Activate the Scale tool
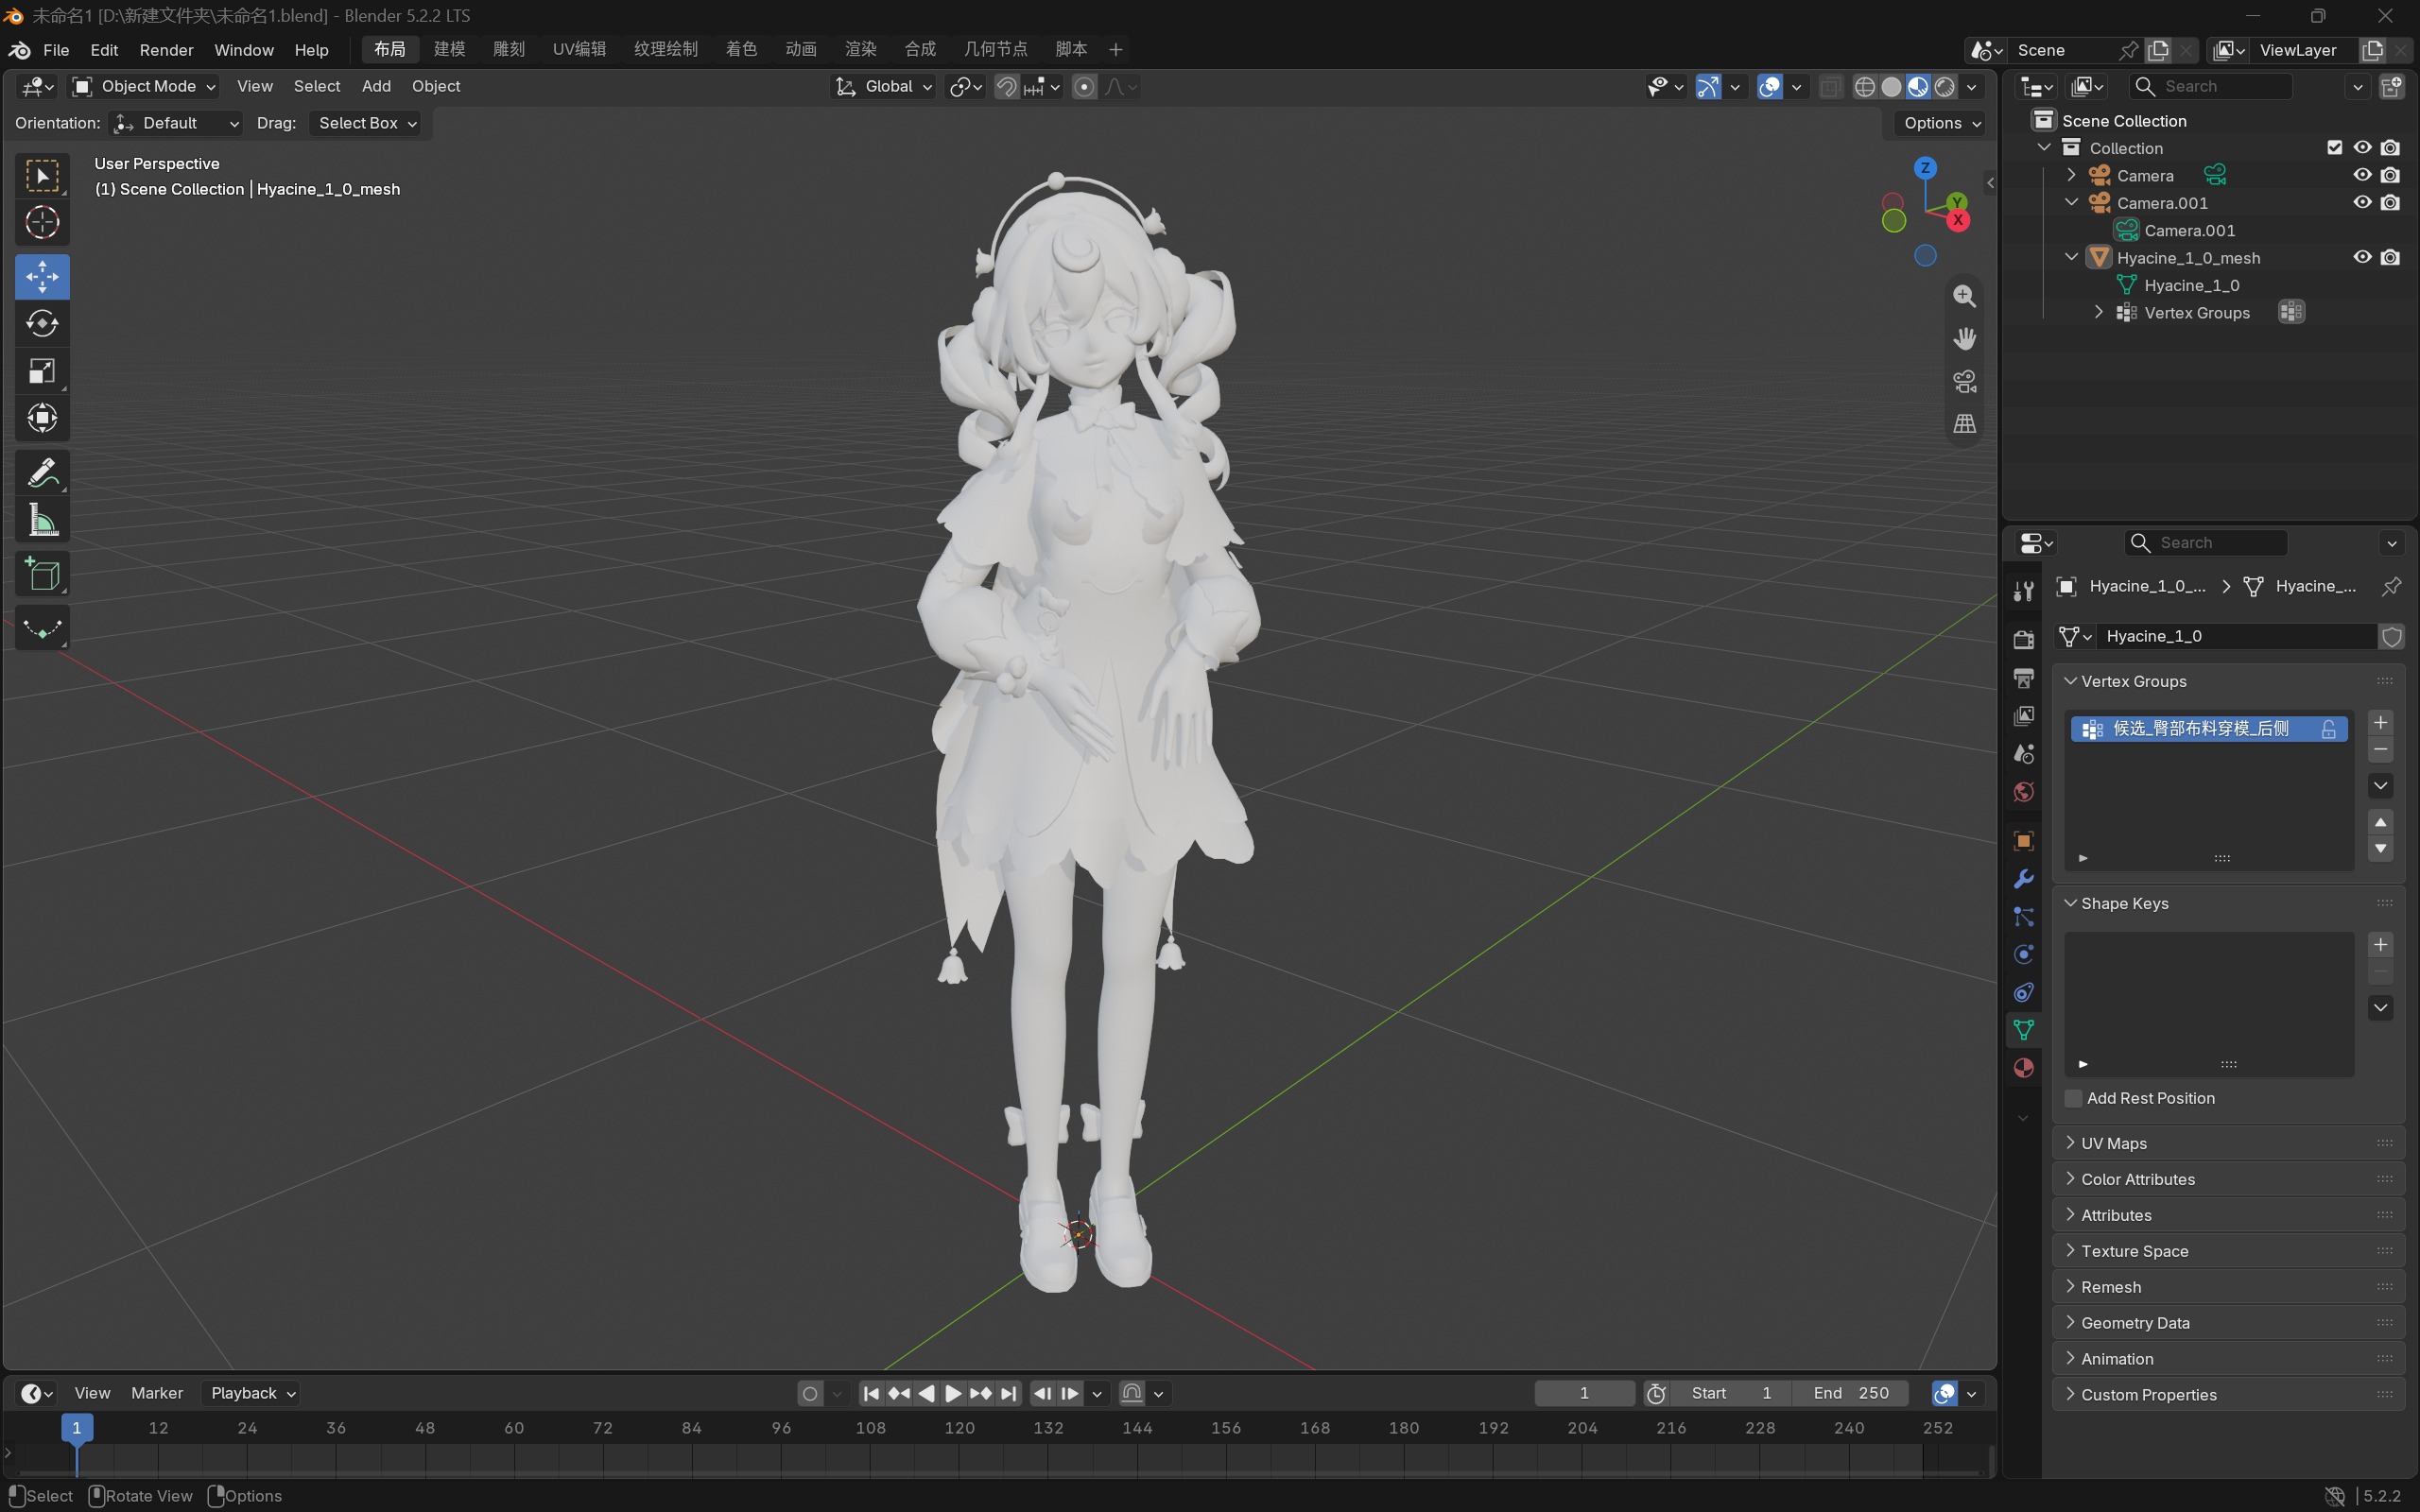The image size is (2420, 1512). tap(42, 371)
